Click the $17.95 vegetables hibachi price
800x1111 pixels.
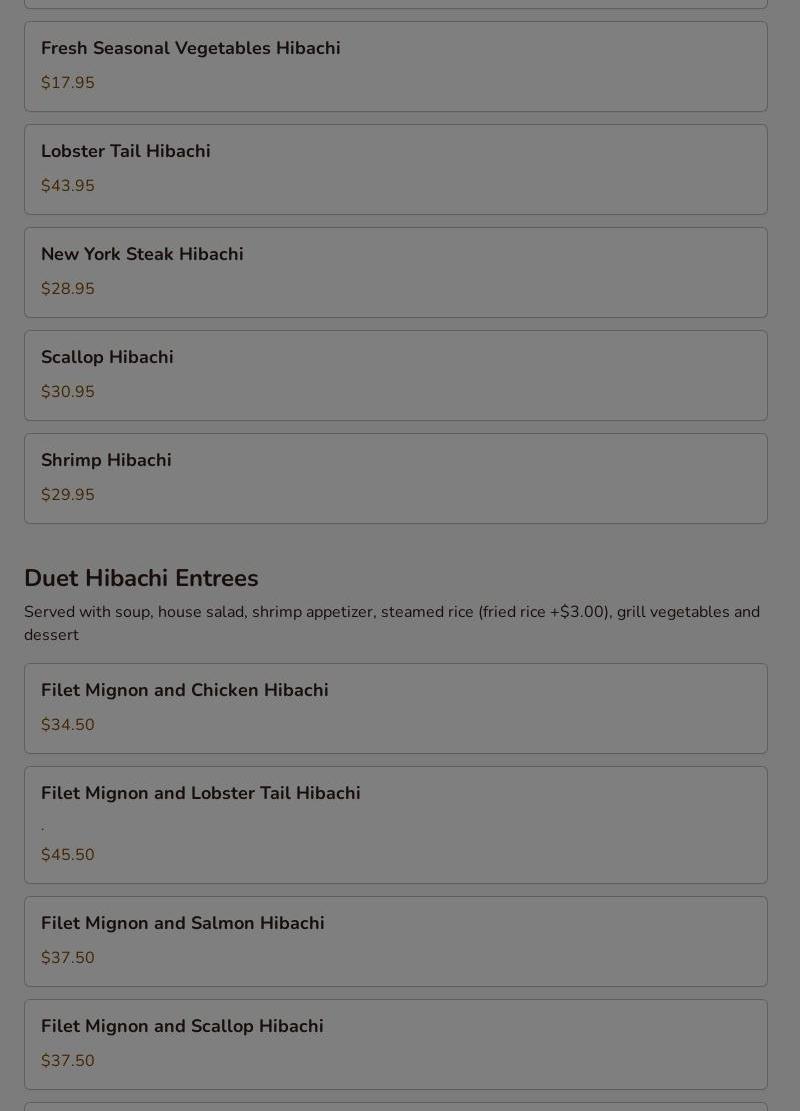point(68,83)
